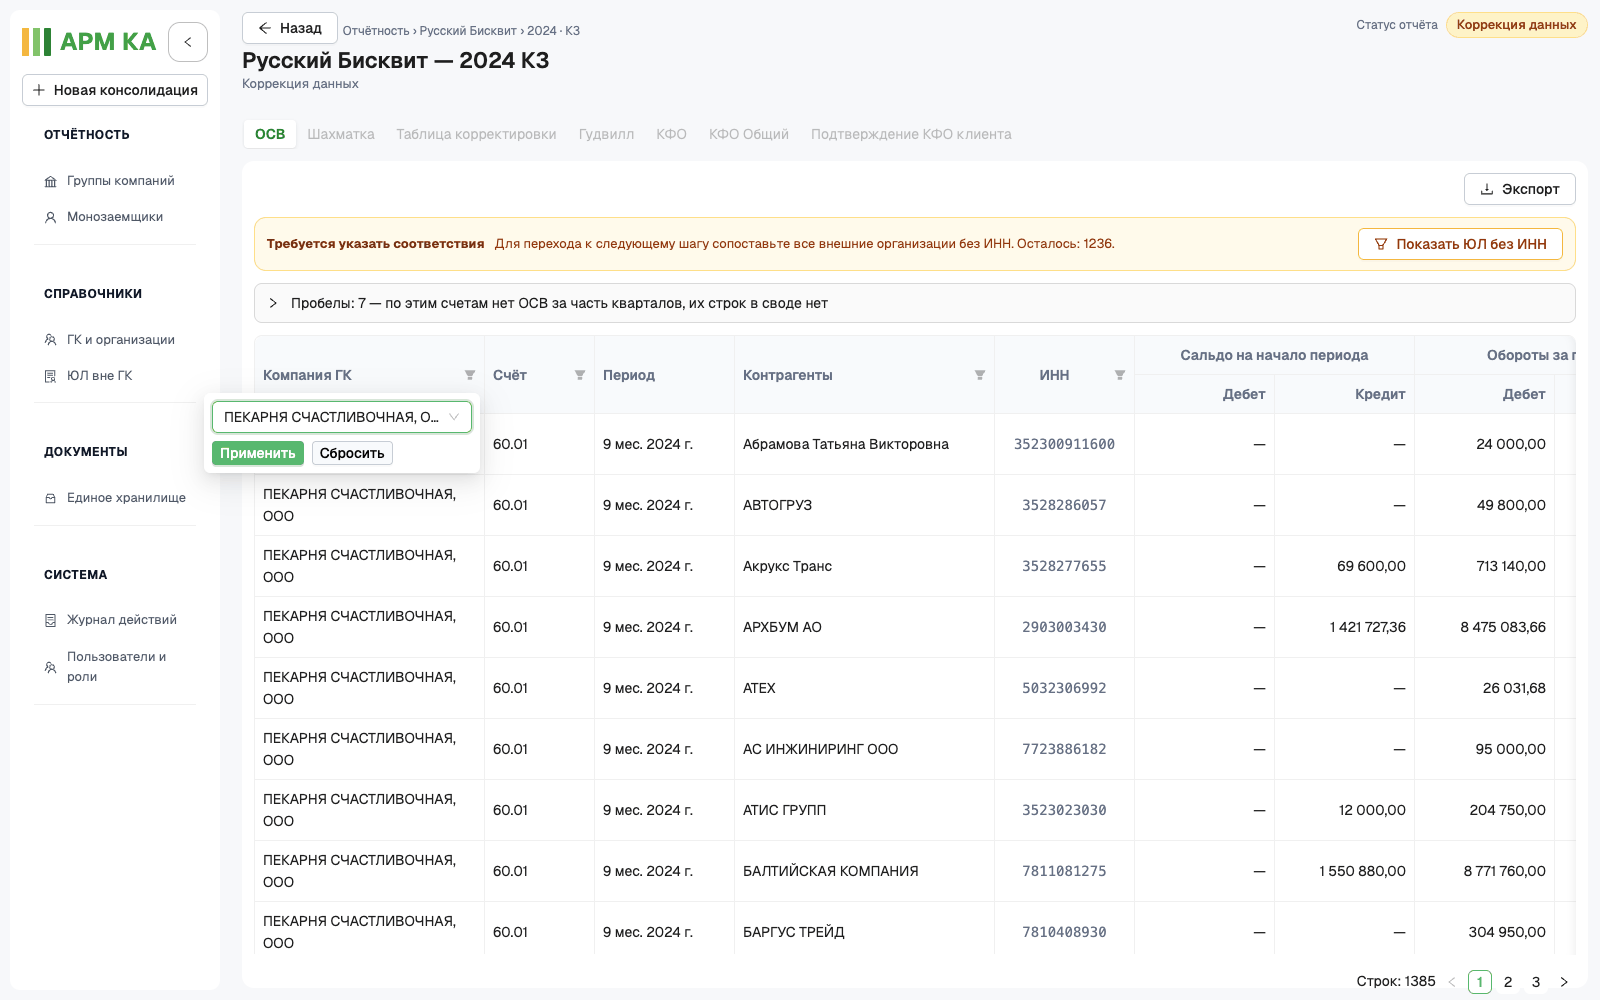This screenshot has height=1000, width=1600.
Task: Go to the next page arrow
Action: 1564,982
